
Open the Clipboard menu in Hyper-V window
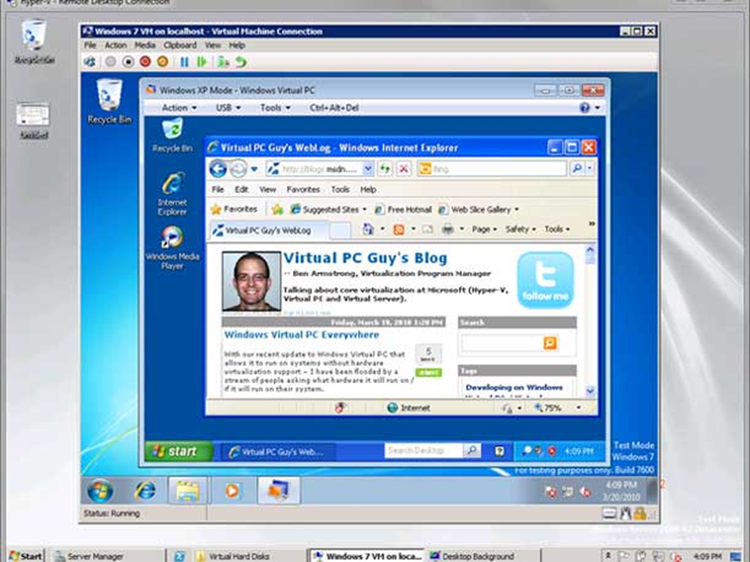(180, 45)
